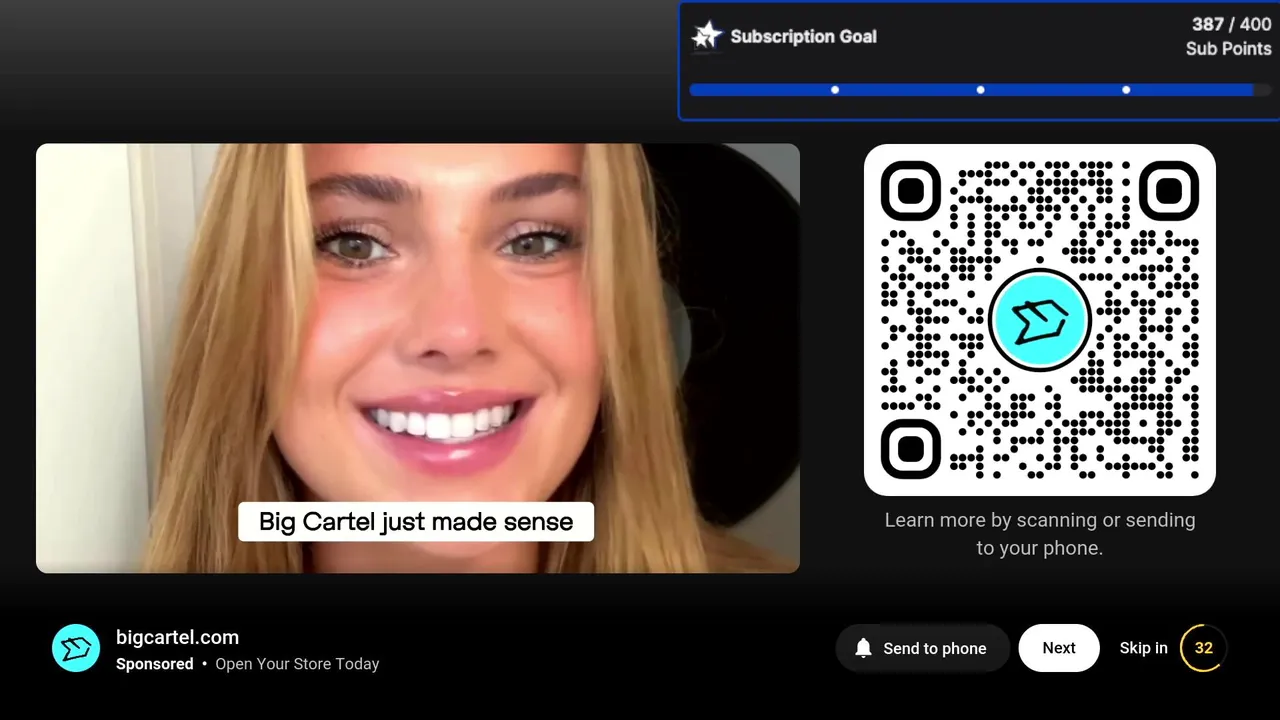Click the Subscription Goal title
Viewport: 1280px width, 720px height.
click(803, 36)
